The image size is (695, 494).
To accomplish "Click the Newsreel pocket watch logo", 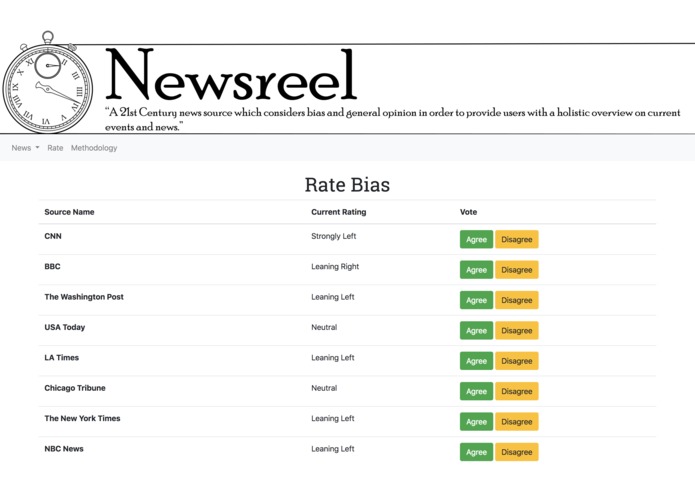I will (48, 82).
